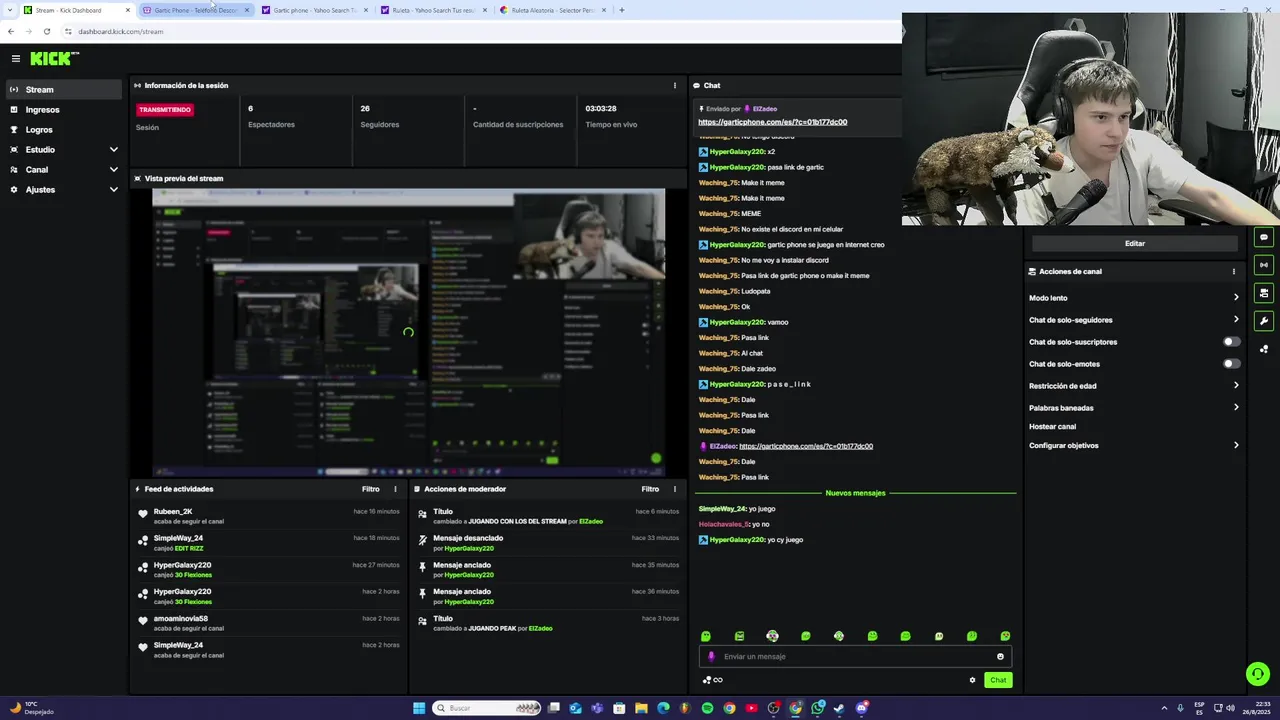
Task: Open the wrench tools icon in the right rail
Action: click(x=1264, y=321)
